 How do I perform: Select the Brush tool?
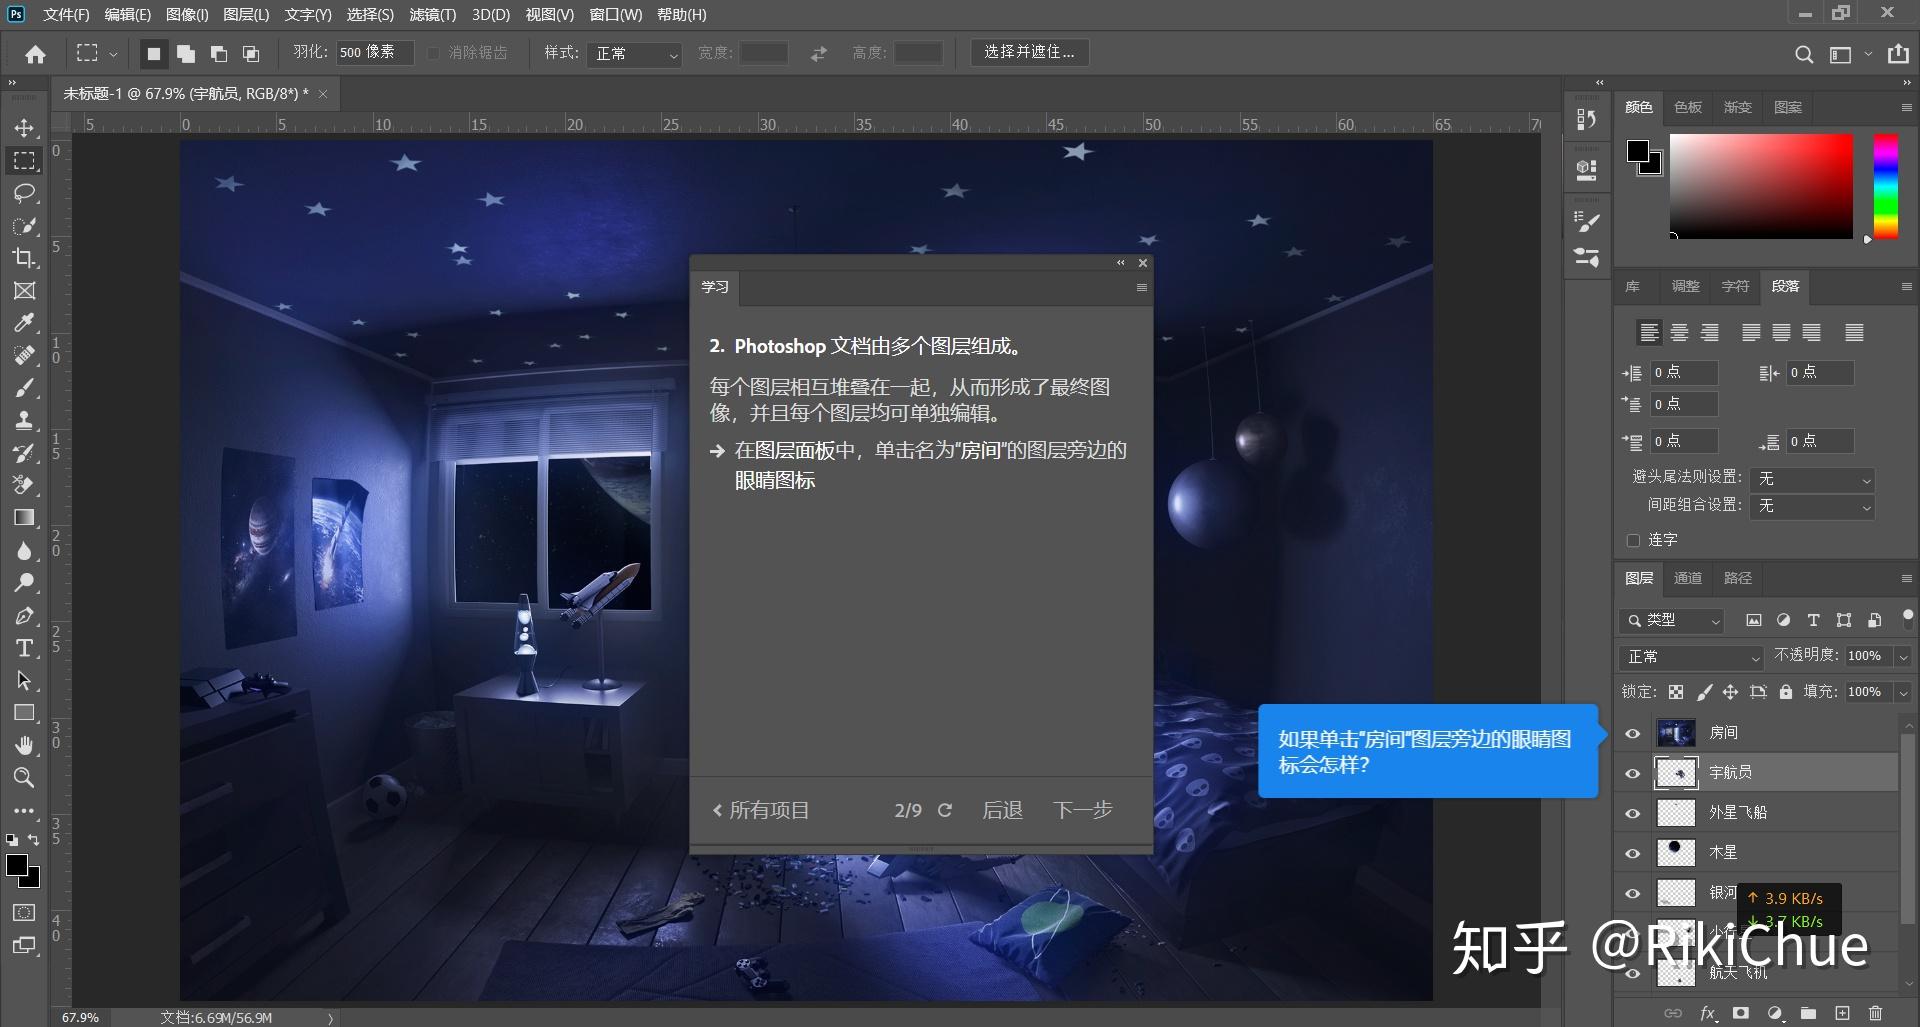tap(25, 388)
